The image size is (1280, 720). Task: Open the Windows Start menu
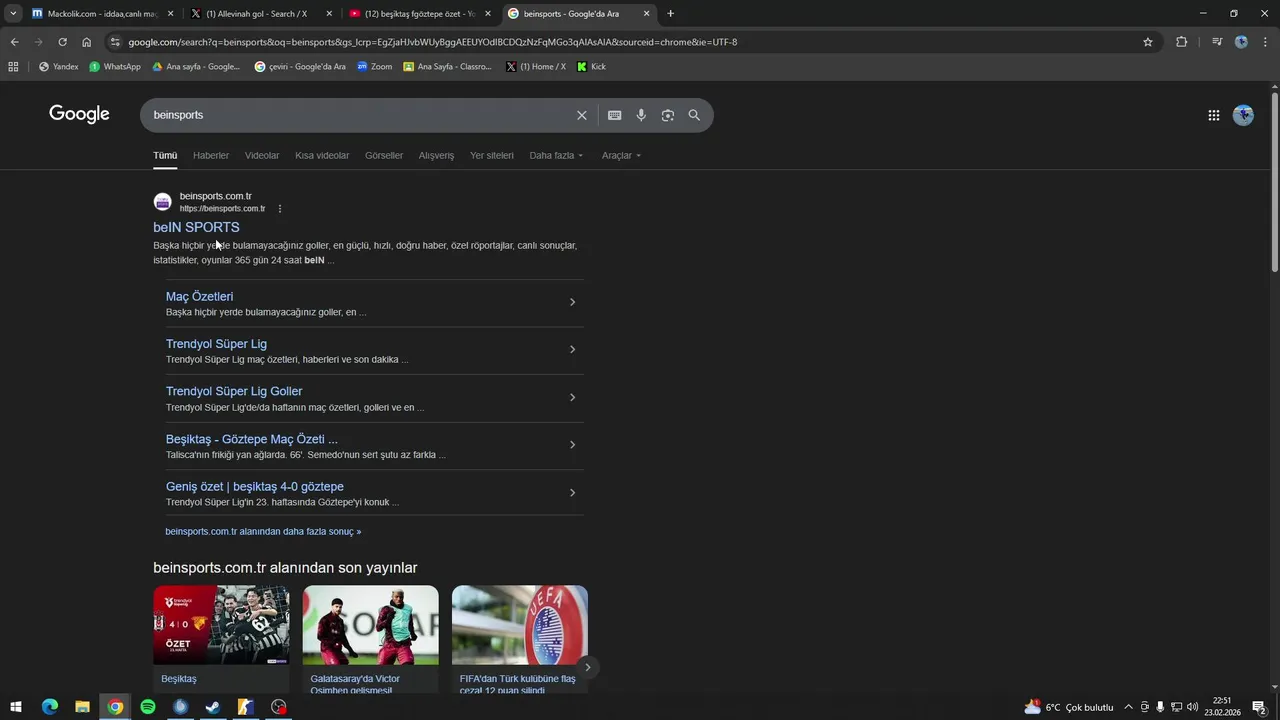pos(16,707)
